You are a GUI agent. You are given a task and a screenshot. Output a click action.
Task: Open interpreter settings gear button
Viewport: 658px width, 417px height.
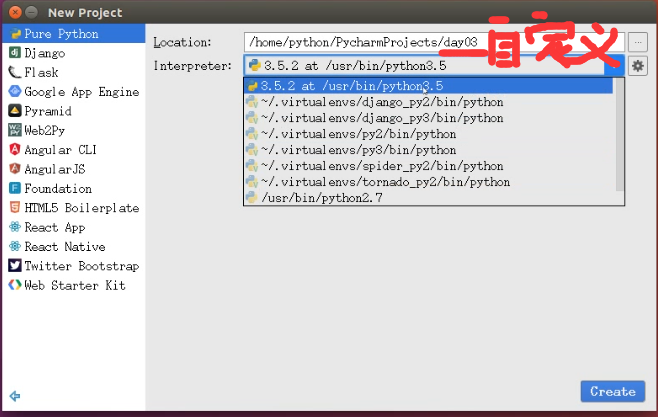click(x=638, y=66)
